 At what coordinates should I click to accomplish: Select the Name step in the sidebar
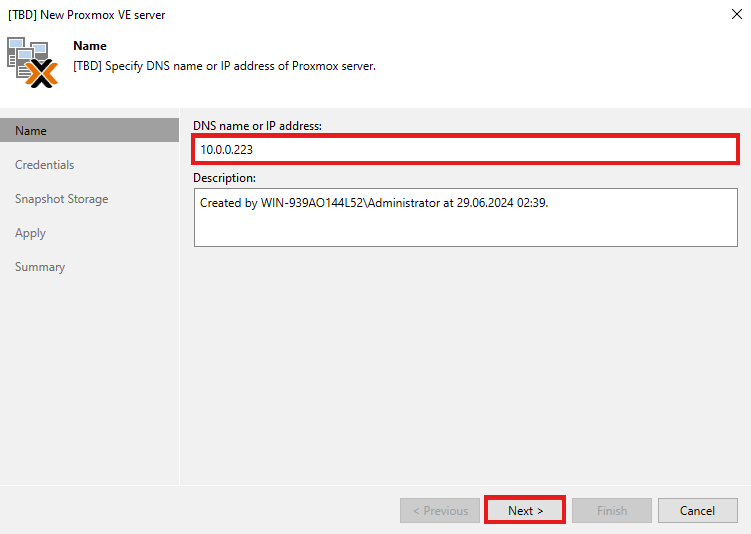(x=31, y=131)
